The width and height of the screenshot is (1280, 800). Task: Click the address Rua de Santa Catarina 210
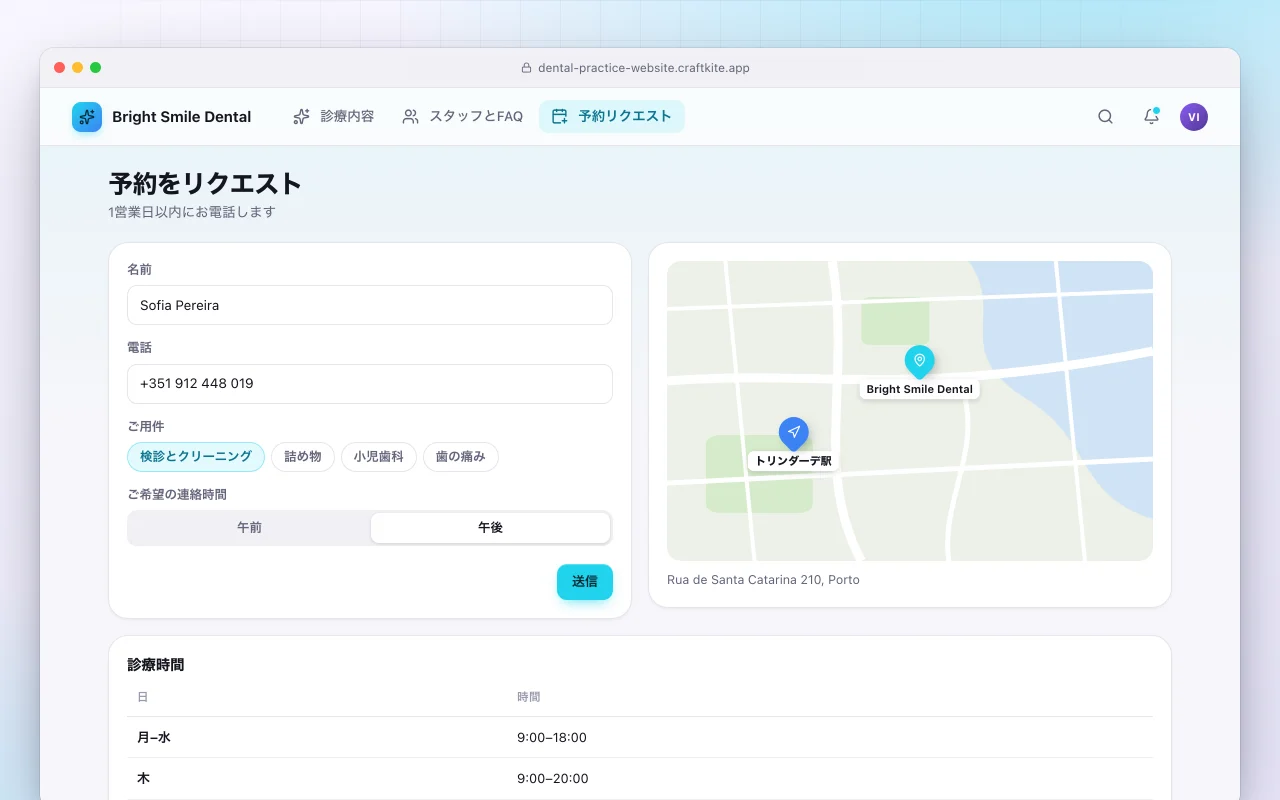click(763, 580)
